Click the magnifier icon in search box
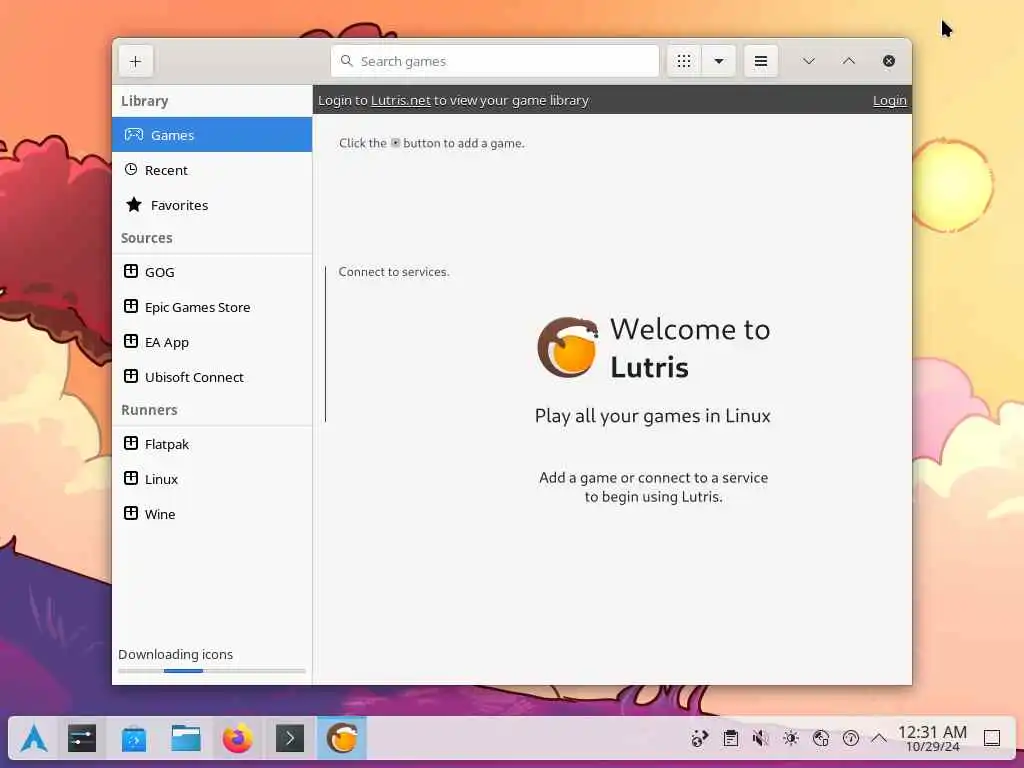 pos(347,61)
